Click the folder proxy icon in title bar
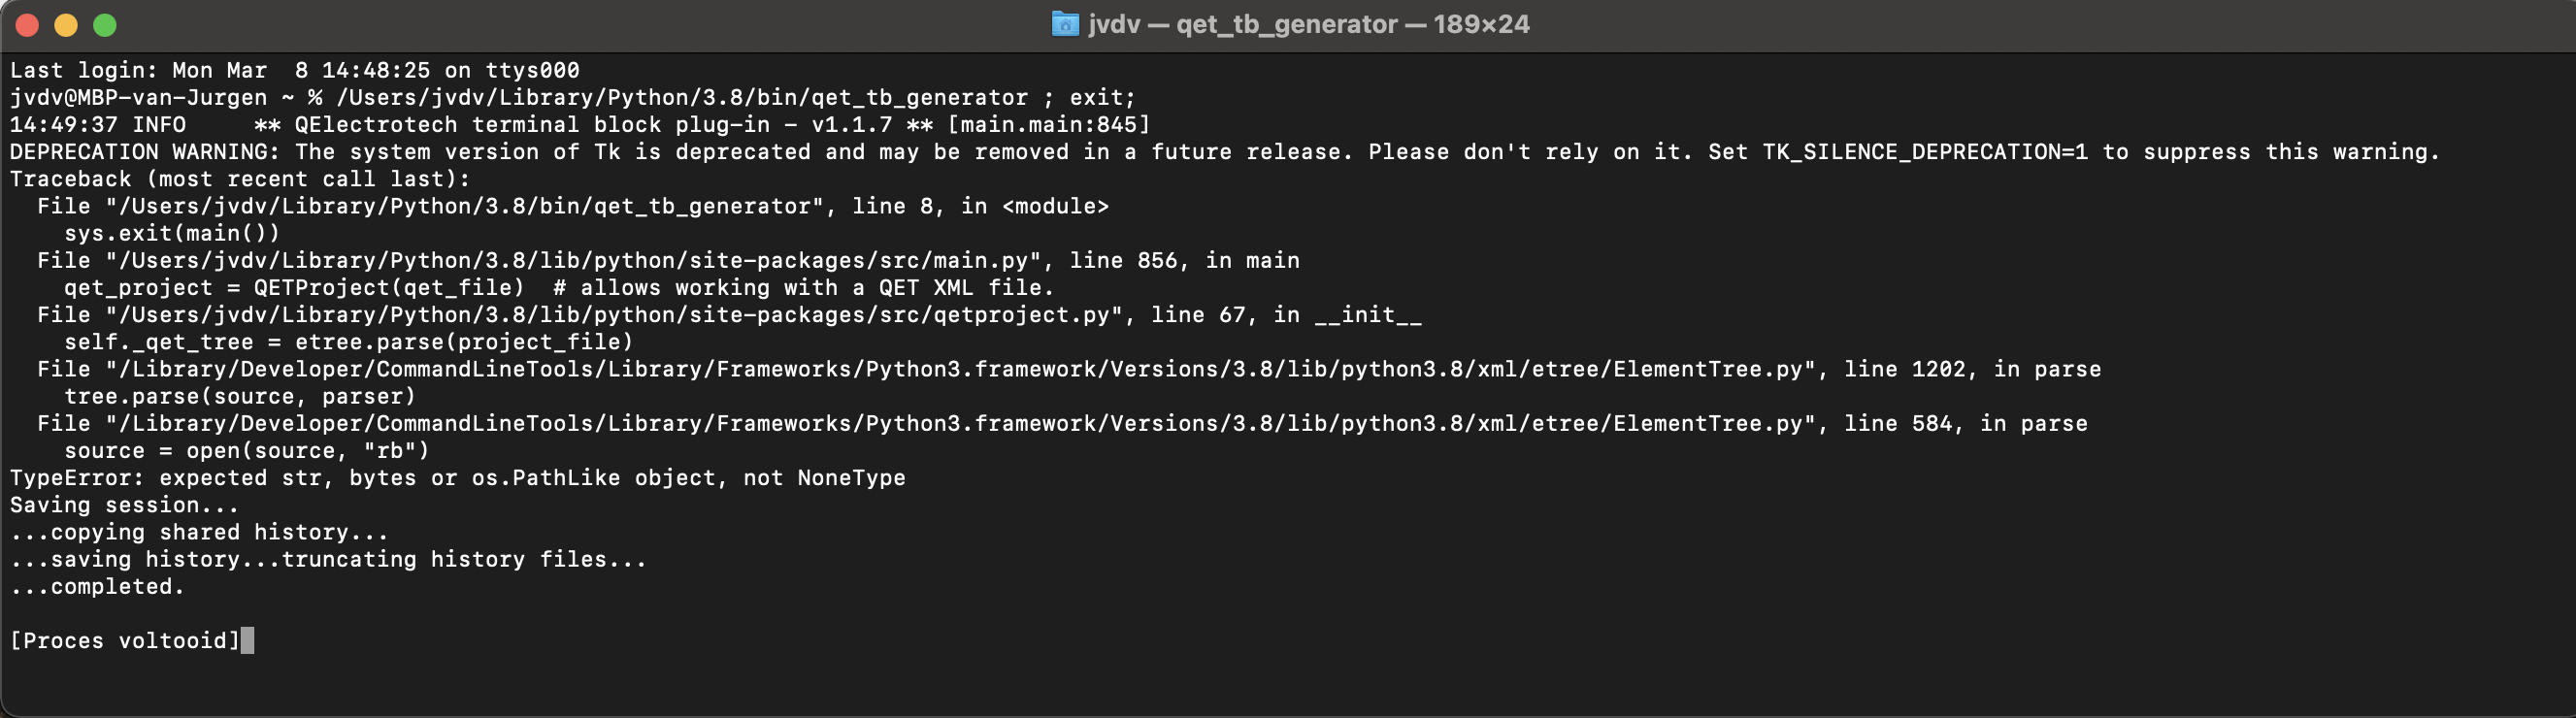The image size is (2576, 718). pos(1065,24)
